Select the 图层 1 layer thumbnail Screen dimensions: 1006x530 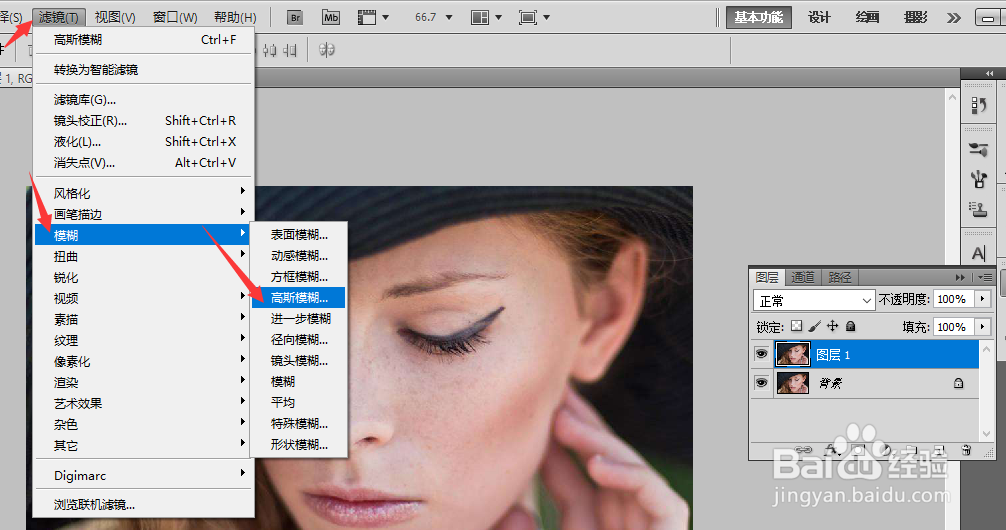pyautogui.click(x=792, y=354)
